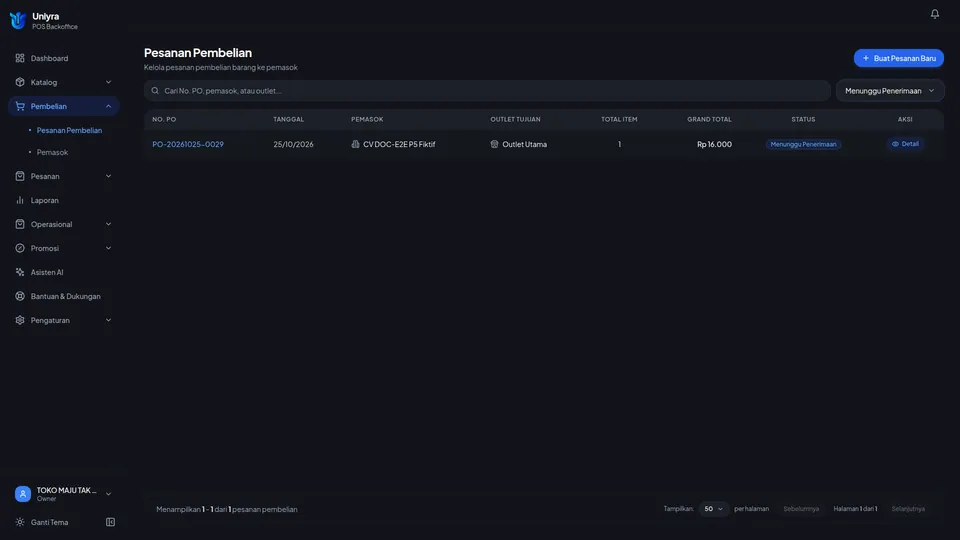Viewport: 960px width, 540px height.
Task: Click the OUTLET TUJUAN column header
Action: (x=515, y=119)
